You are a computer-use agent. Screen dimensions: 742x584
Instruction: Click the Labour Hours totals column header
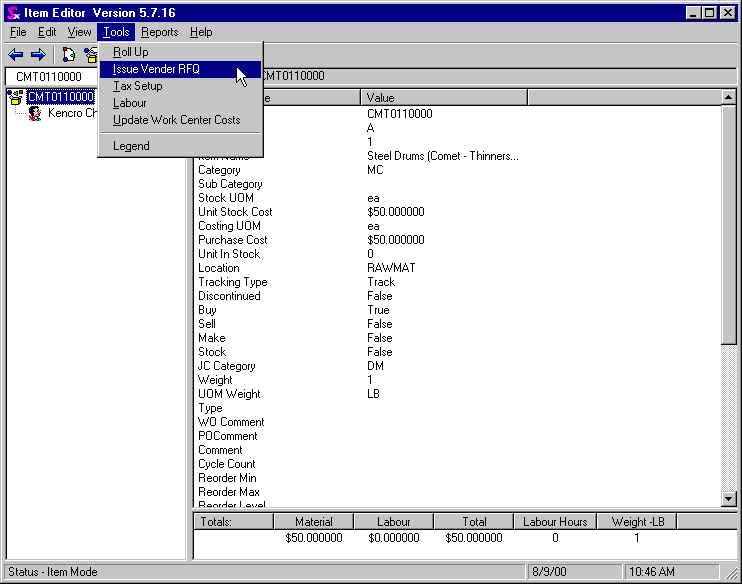(555, 521)
